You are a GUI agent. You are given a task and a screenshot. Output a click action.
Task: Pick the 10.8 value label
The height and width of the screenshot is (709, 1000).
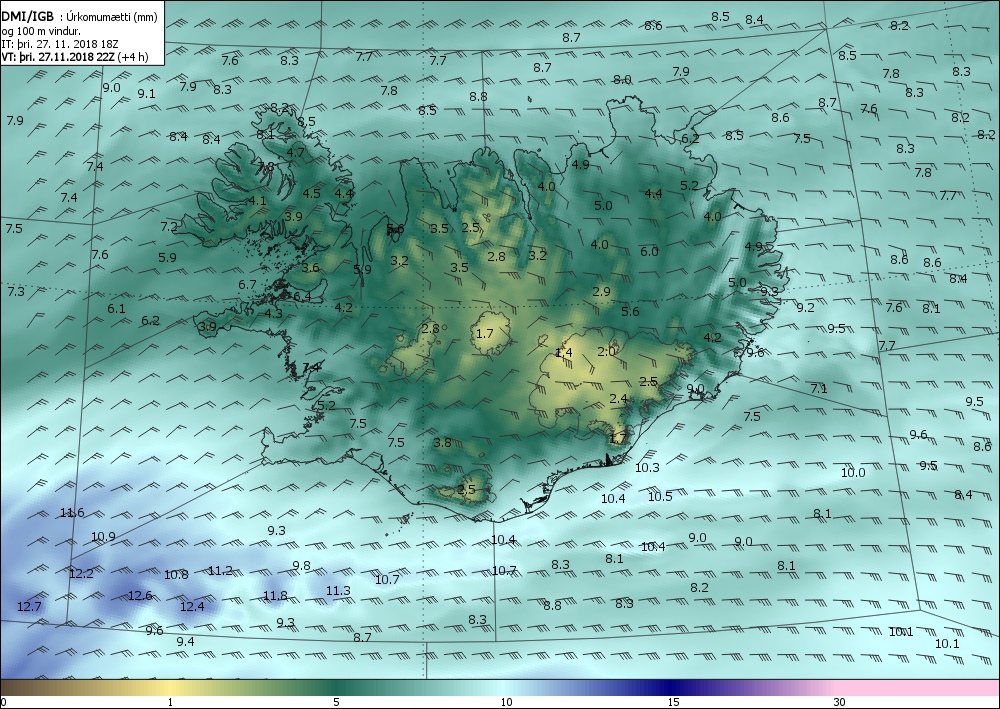pyautogui.click(x=176, y=574)
